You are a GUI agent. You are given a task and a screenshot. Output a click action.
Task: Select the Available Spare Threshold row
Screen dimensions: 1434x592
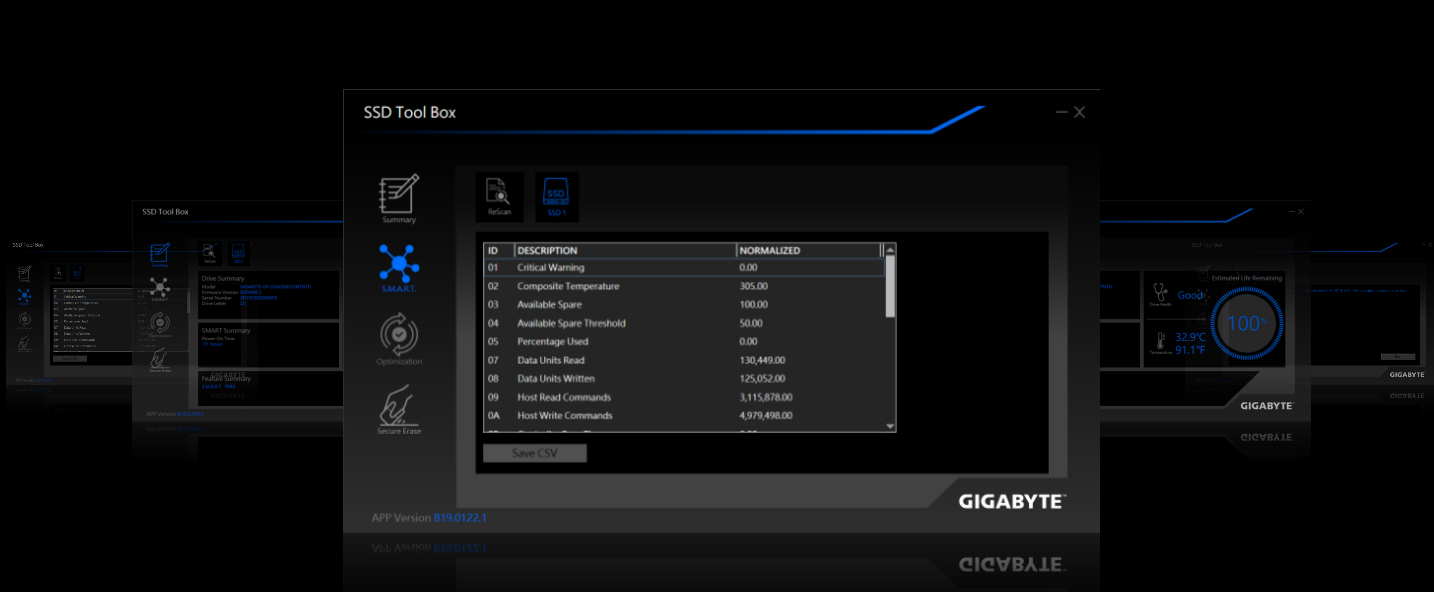pos(684,323)
